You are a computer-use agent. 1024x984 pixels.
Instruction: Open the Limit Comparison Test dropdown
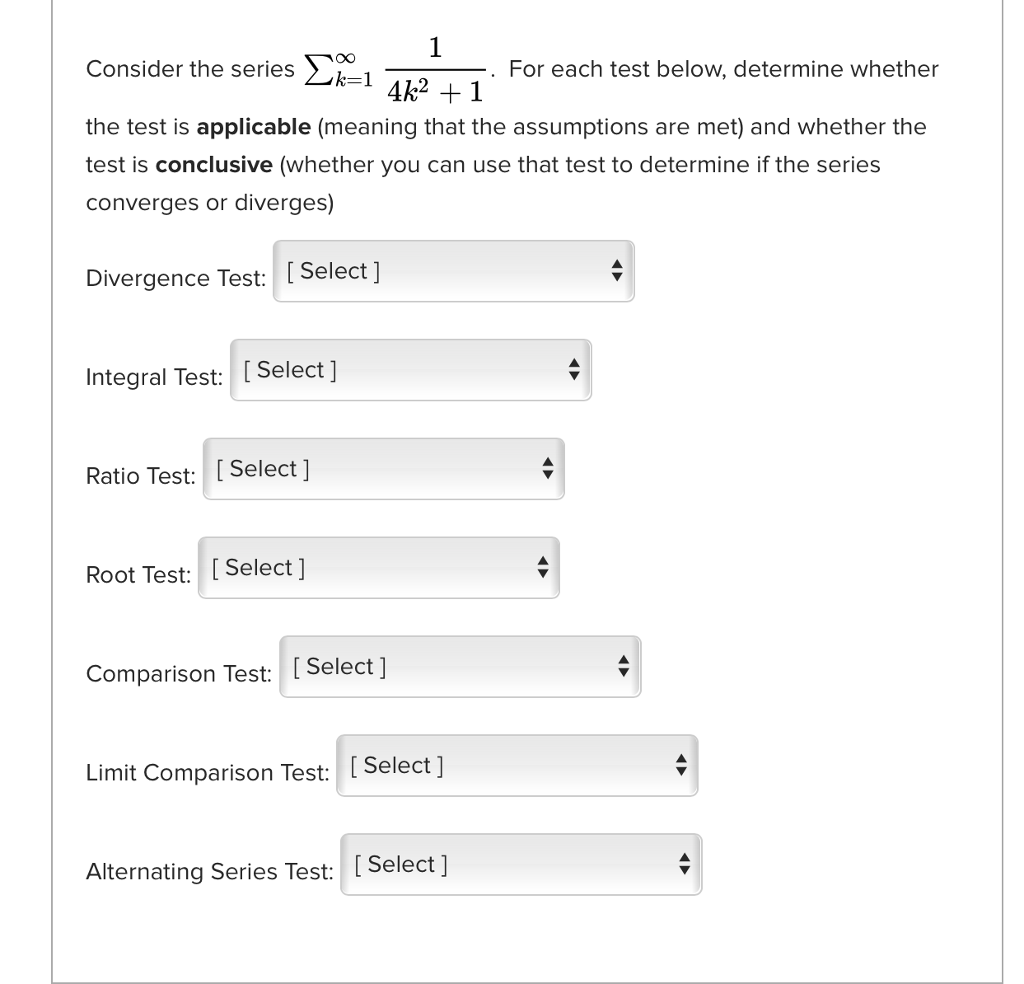[516, 765]
